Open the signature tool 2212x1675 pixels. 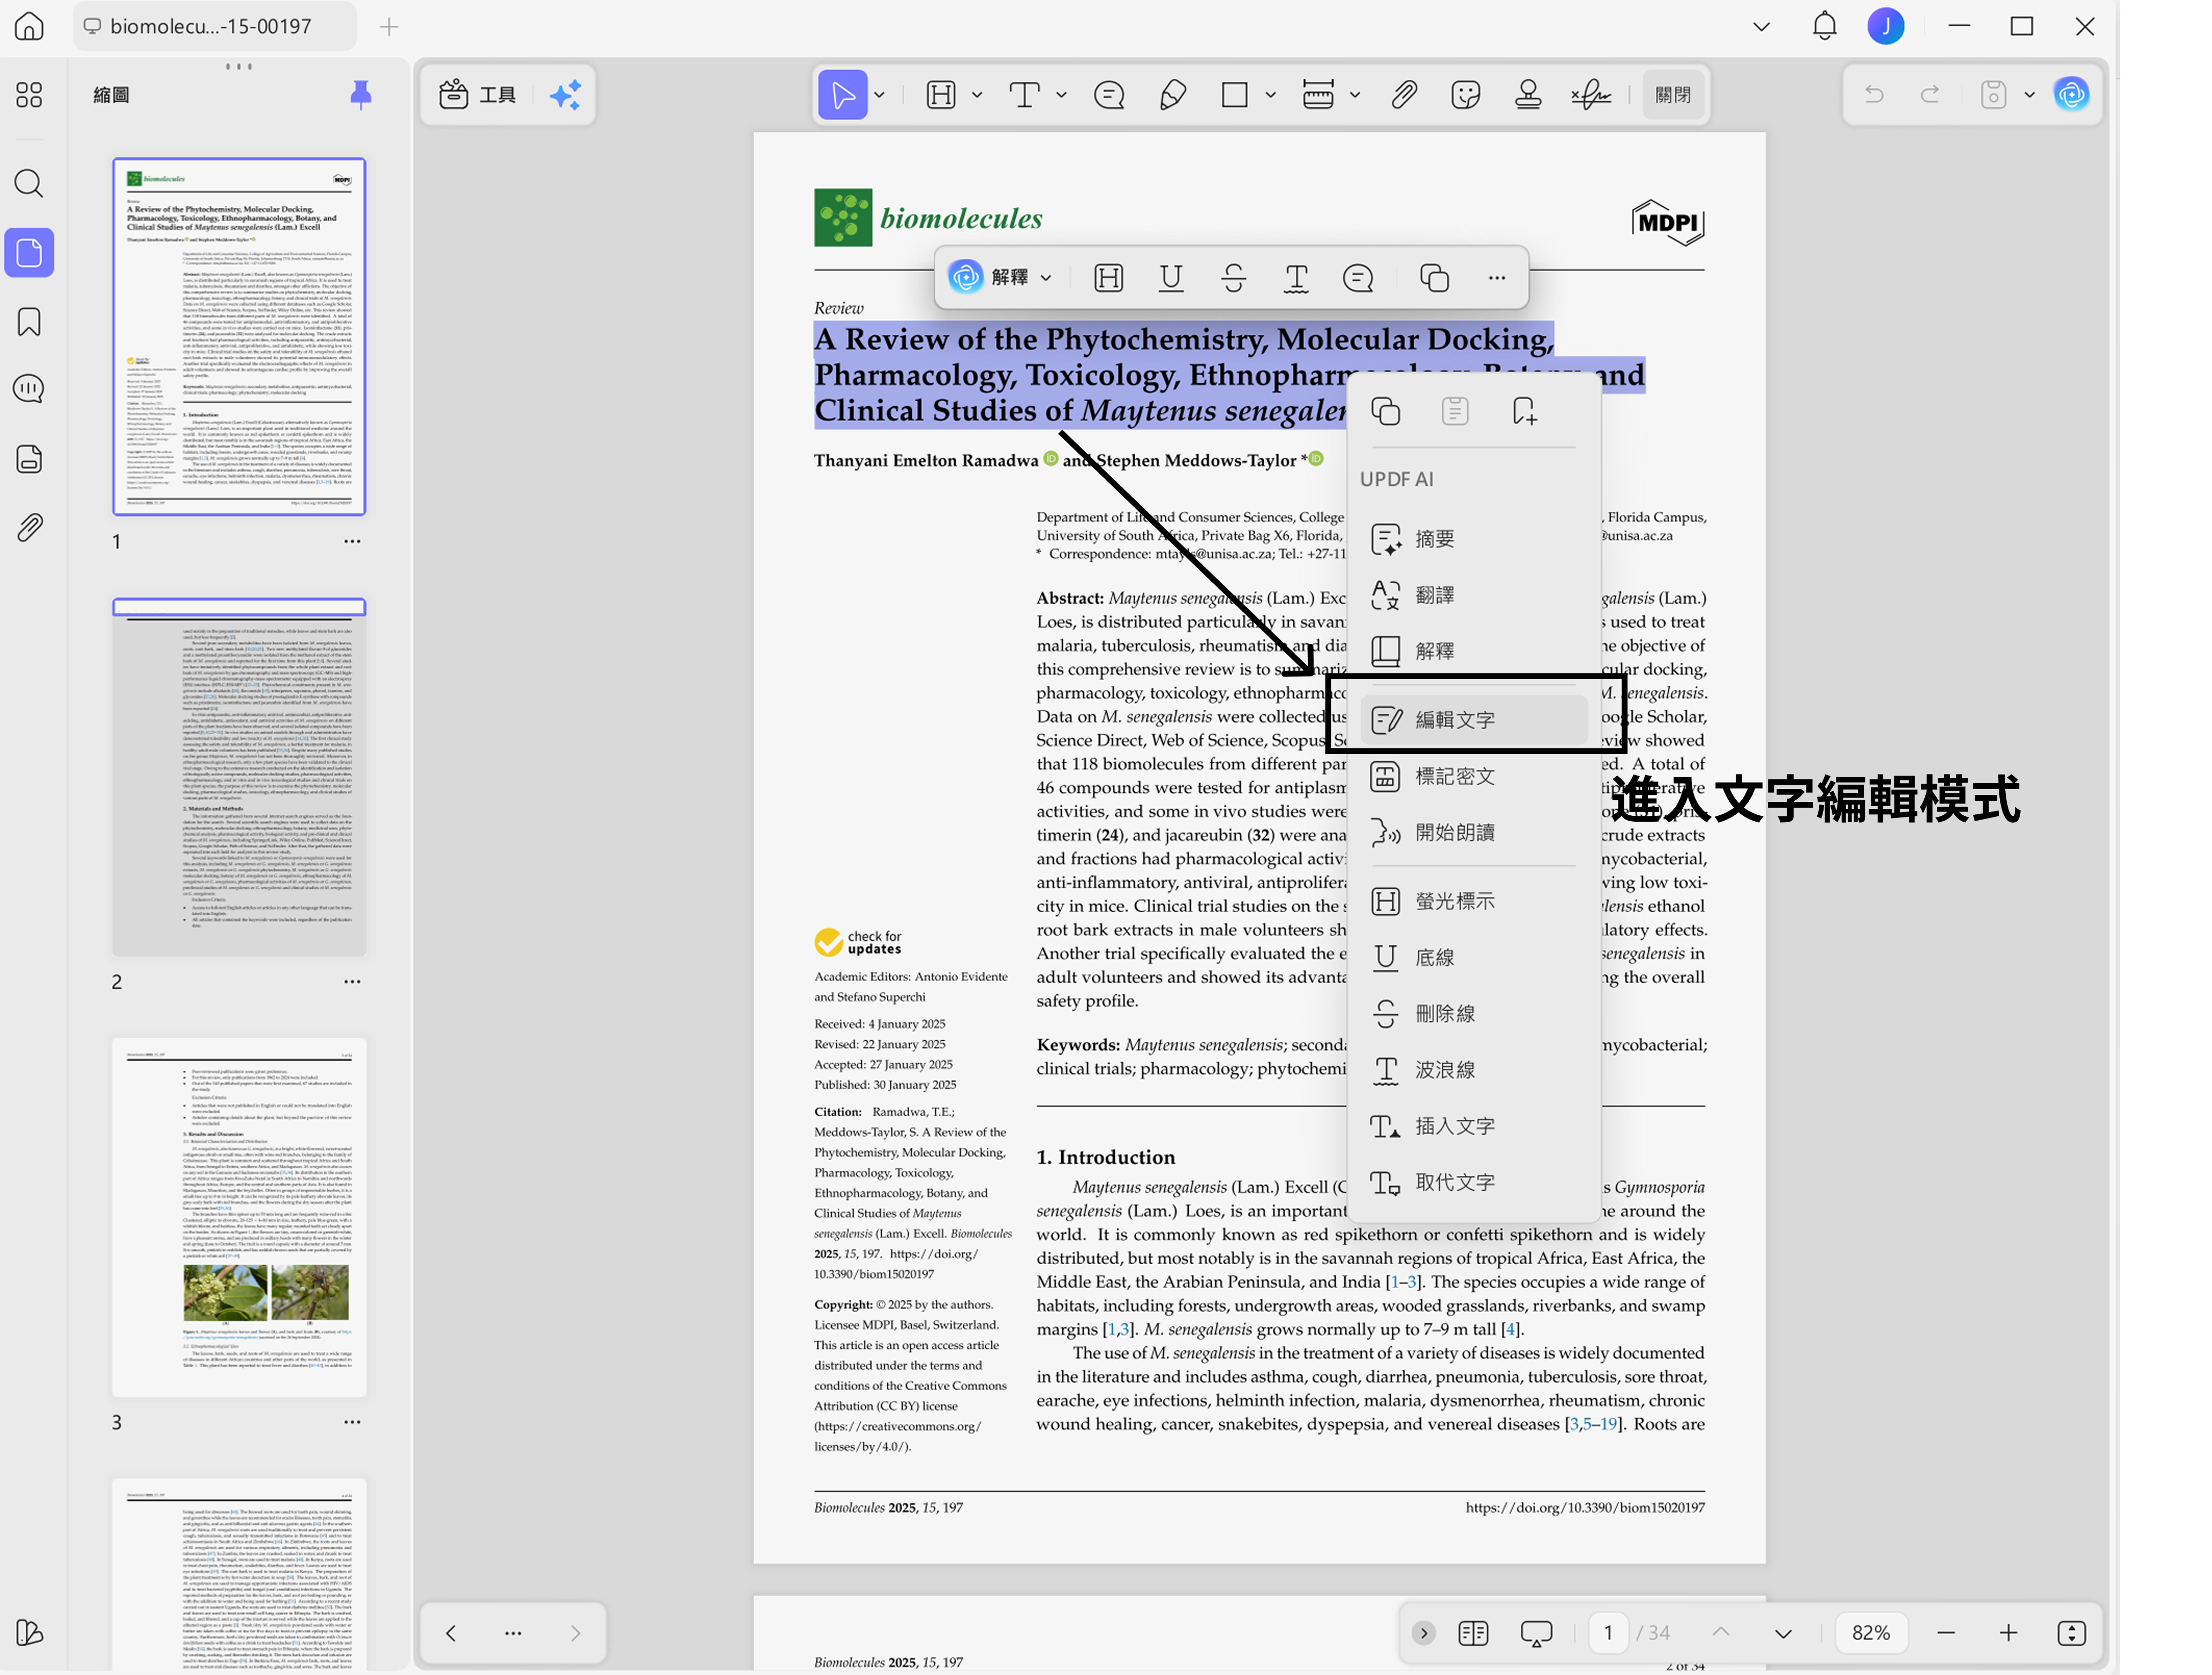[1590, 95]
